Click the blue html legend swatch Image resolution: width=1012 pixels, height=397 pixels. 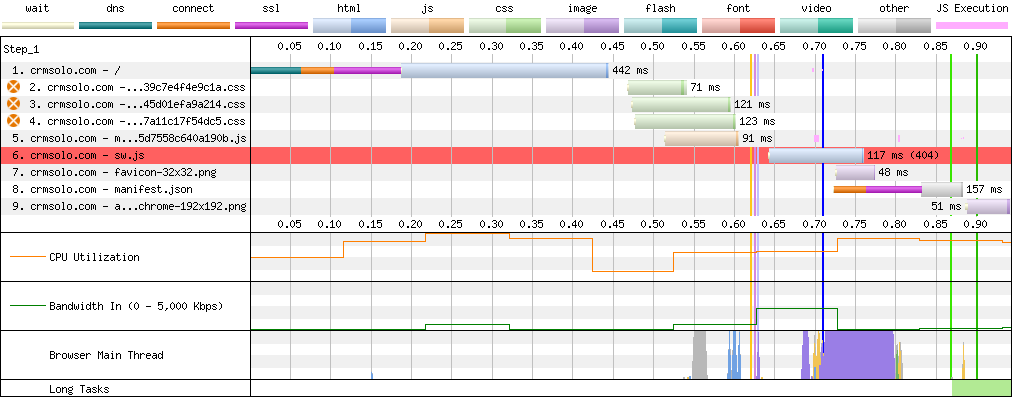pyautogui.click(x=349, y=26)
